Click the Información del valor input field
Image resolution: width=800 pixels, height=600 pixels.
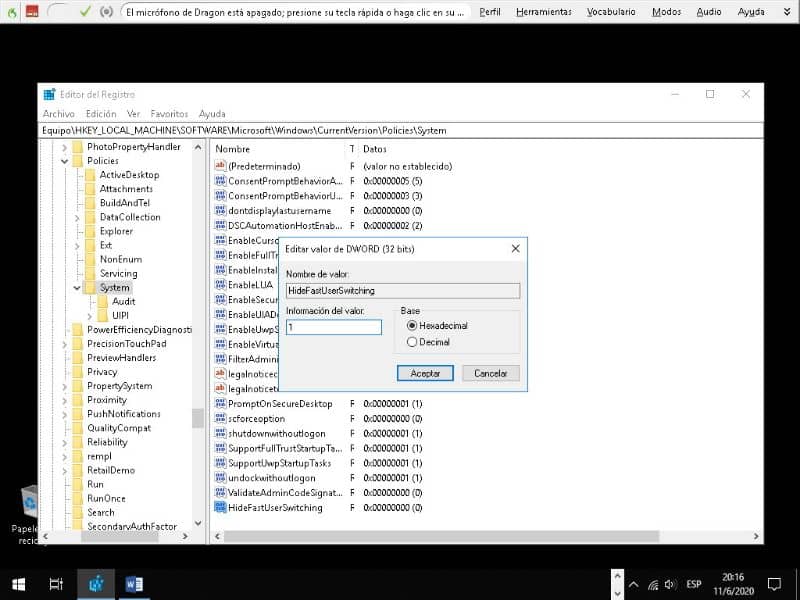[x=334, y=327]
